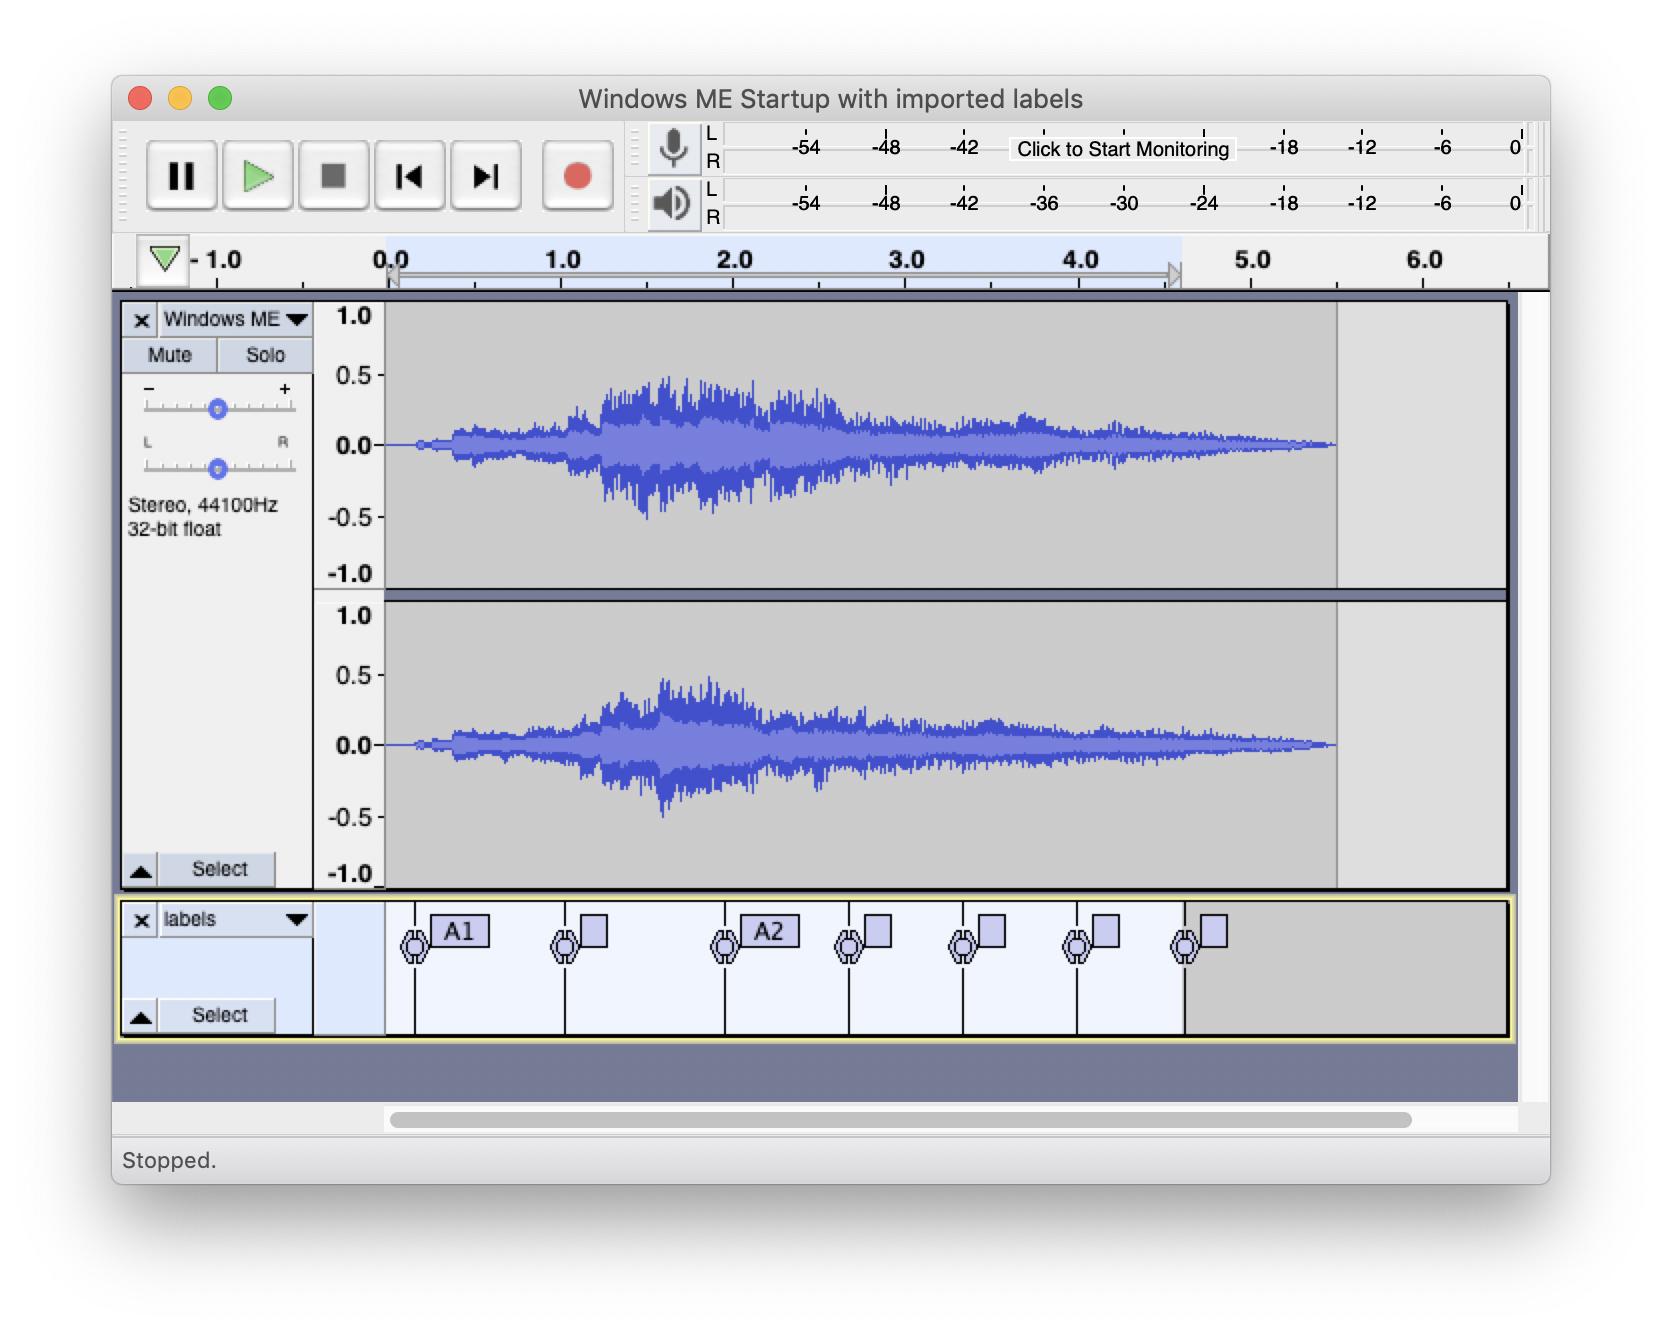Solo the Windows ME track

[265, 355]
